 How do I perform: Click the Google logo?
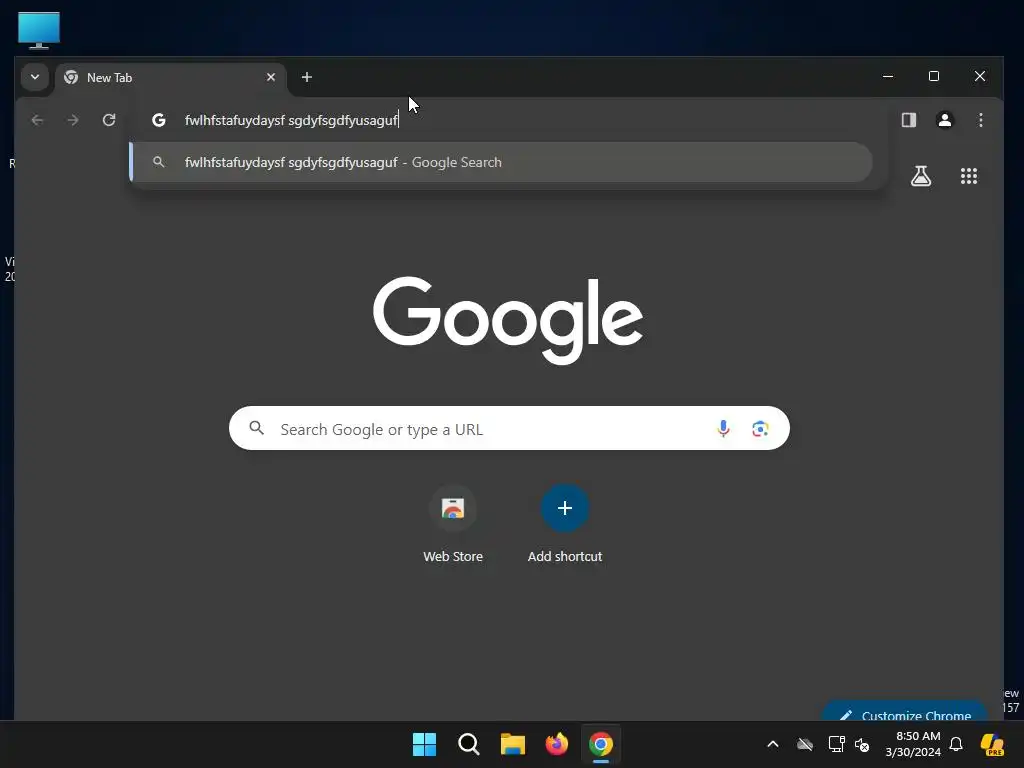(508, 320)
